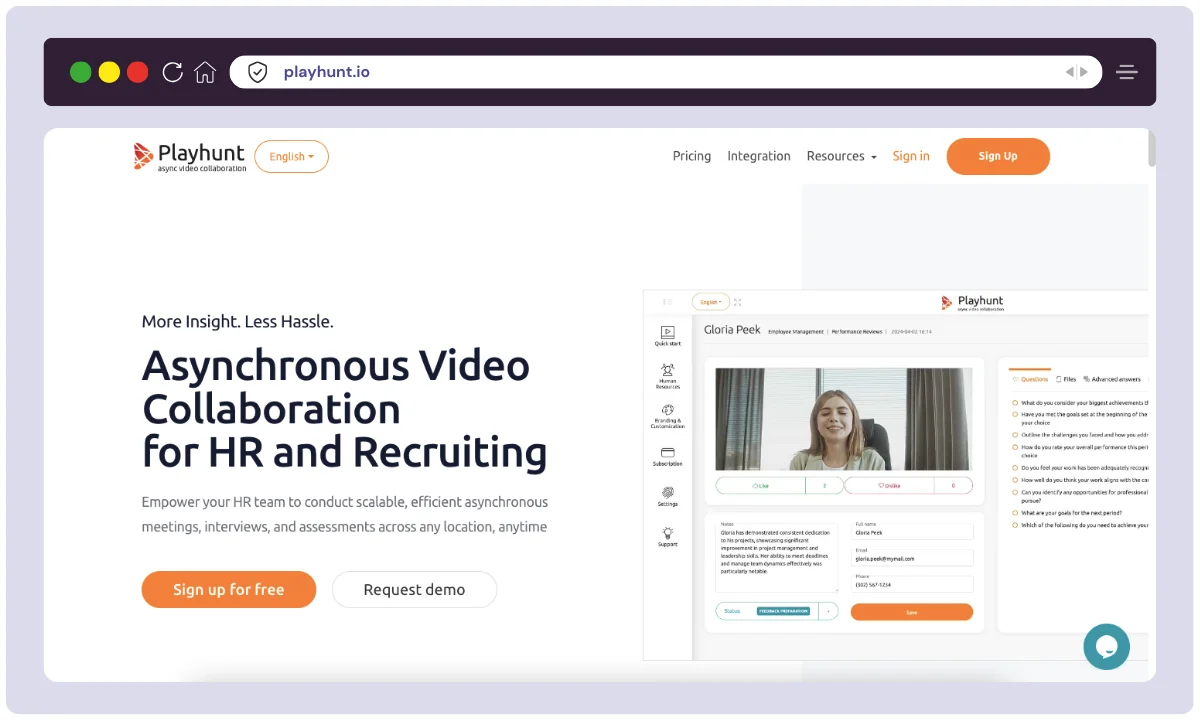The height and width of the screenshot is (720, 1200).
Task: Click the green window control dot
Action: [80, 72]
